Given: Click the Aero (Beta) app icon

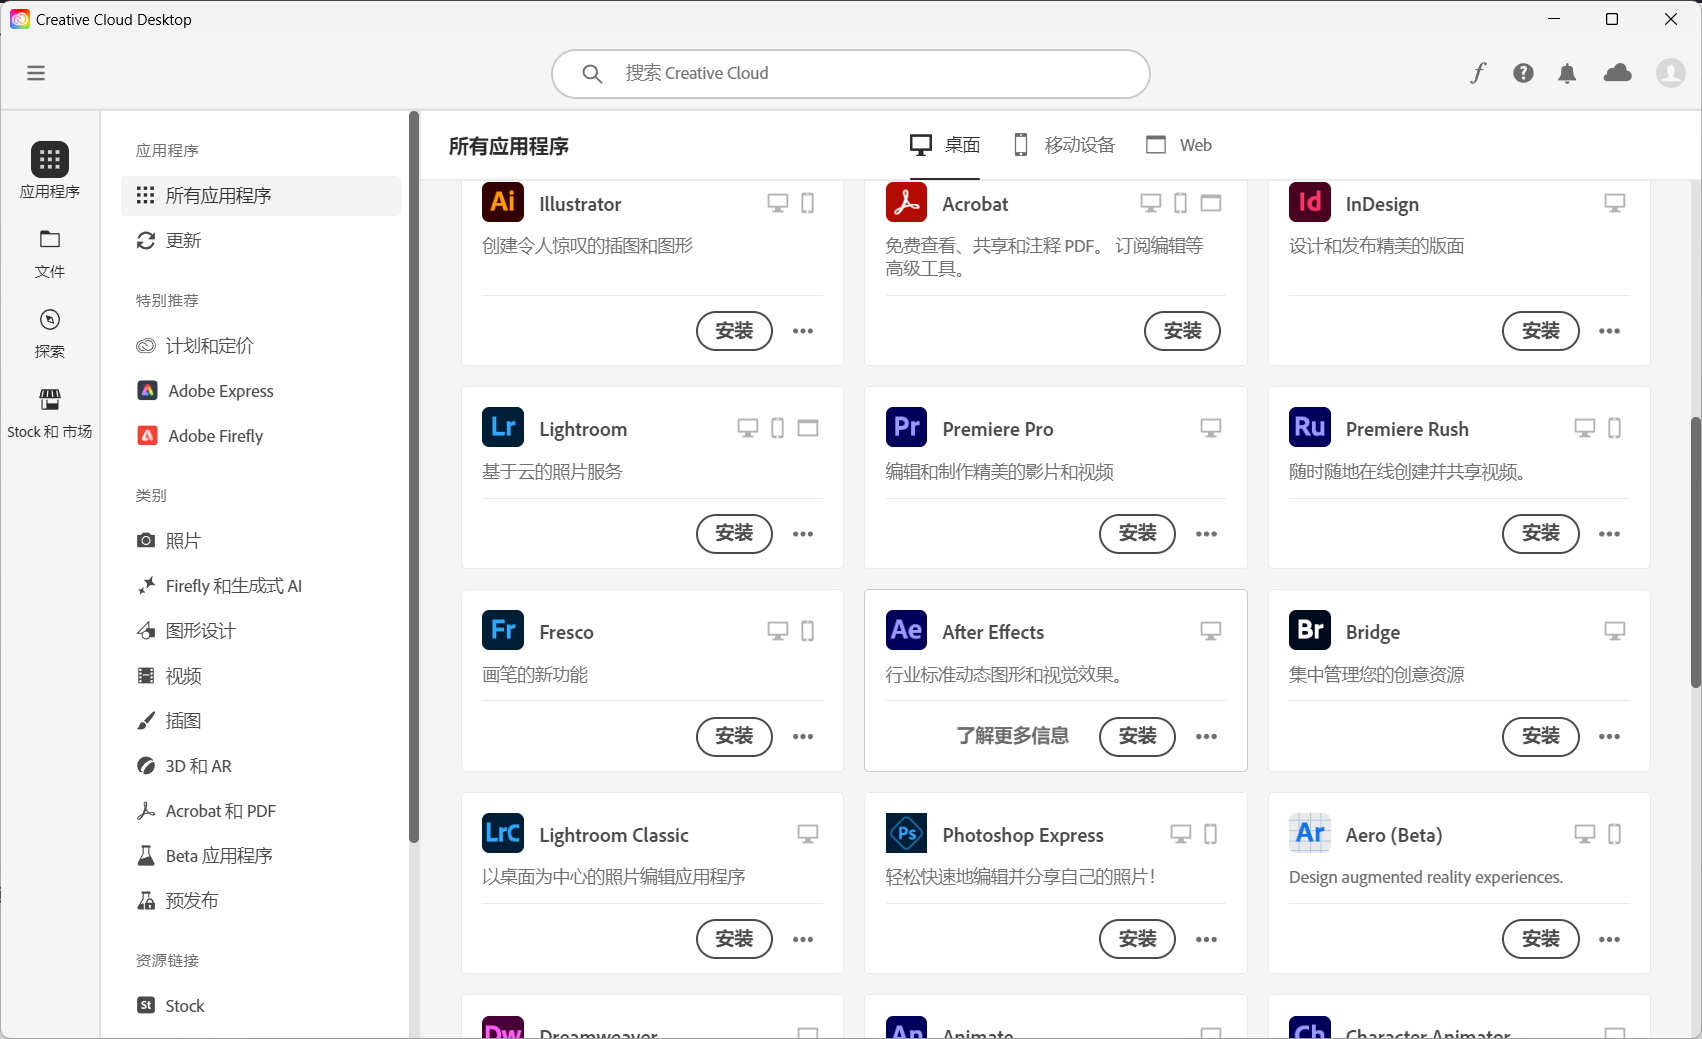Looking at the screenshot, I should [1310, 833].
